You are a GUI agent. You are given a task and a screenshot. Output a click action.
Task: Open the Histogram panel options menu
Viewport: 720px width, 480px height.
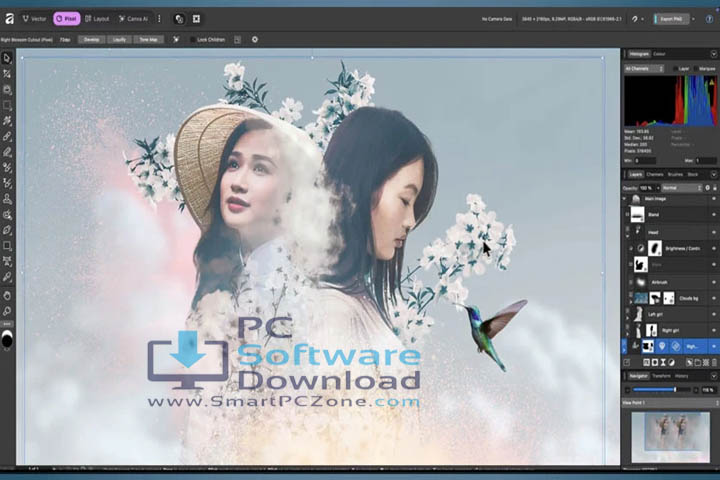pyautogui.click(x=714, y=54)
